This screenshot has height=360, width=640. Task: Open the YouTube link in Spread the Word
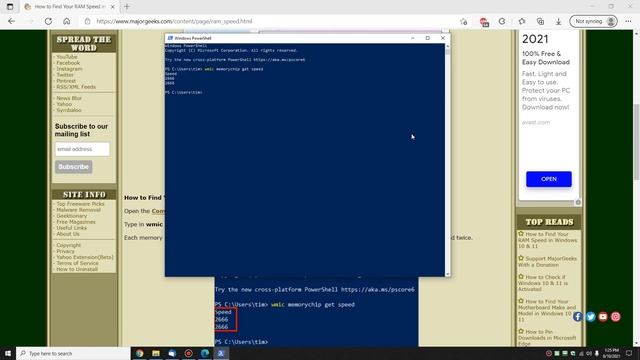click(x=67, y=57)
